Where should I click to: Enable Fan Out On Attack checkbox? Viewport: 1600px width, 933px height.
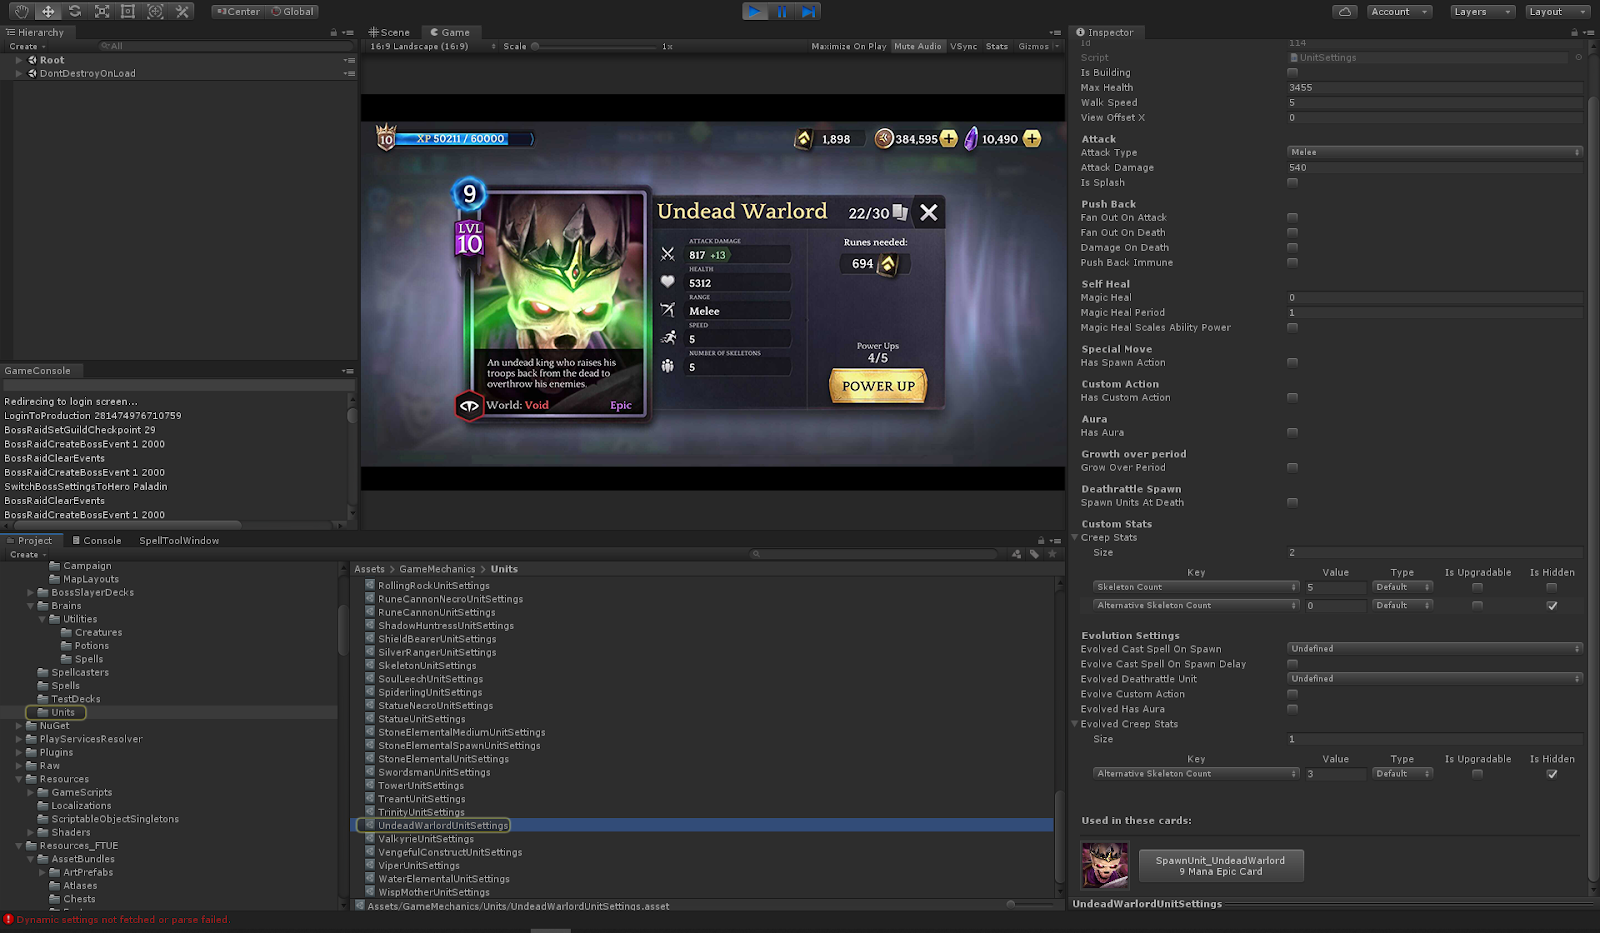tap(1292, 218)
